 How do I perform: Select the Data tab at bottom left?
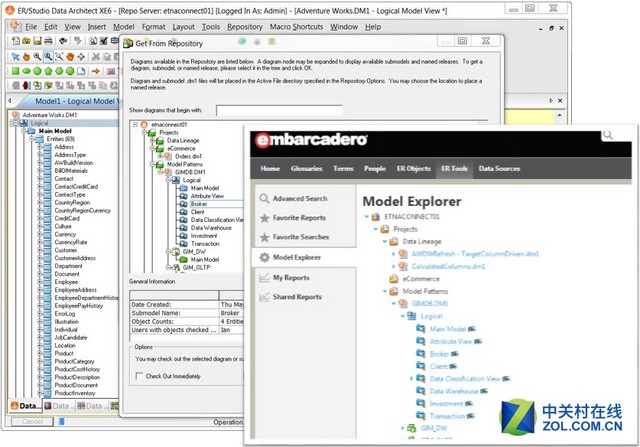coord(25,405)
